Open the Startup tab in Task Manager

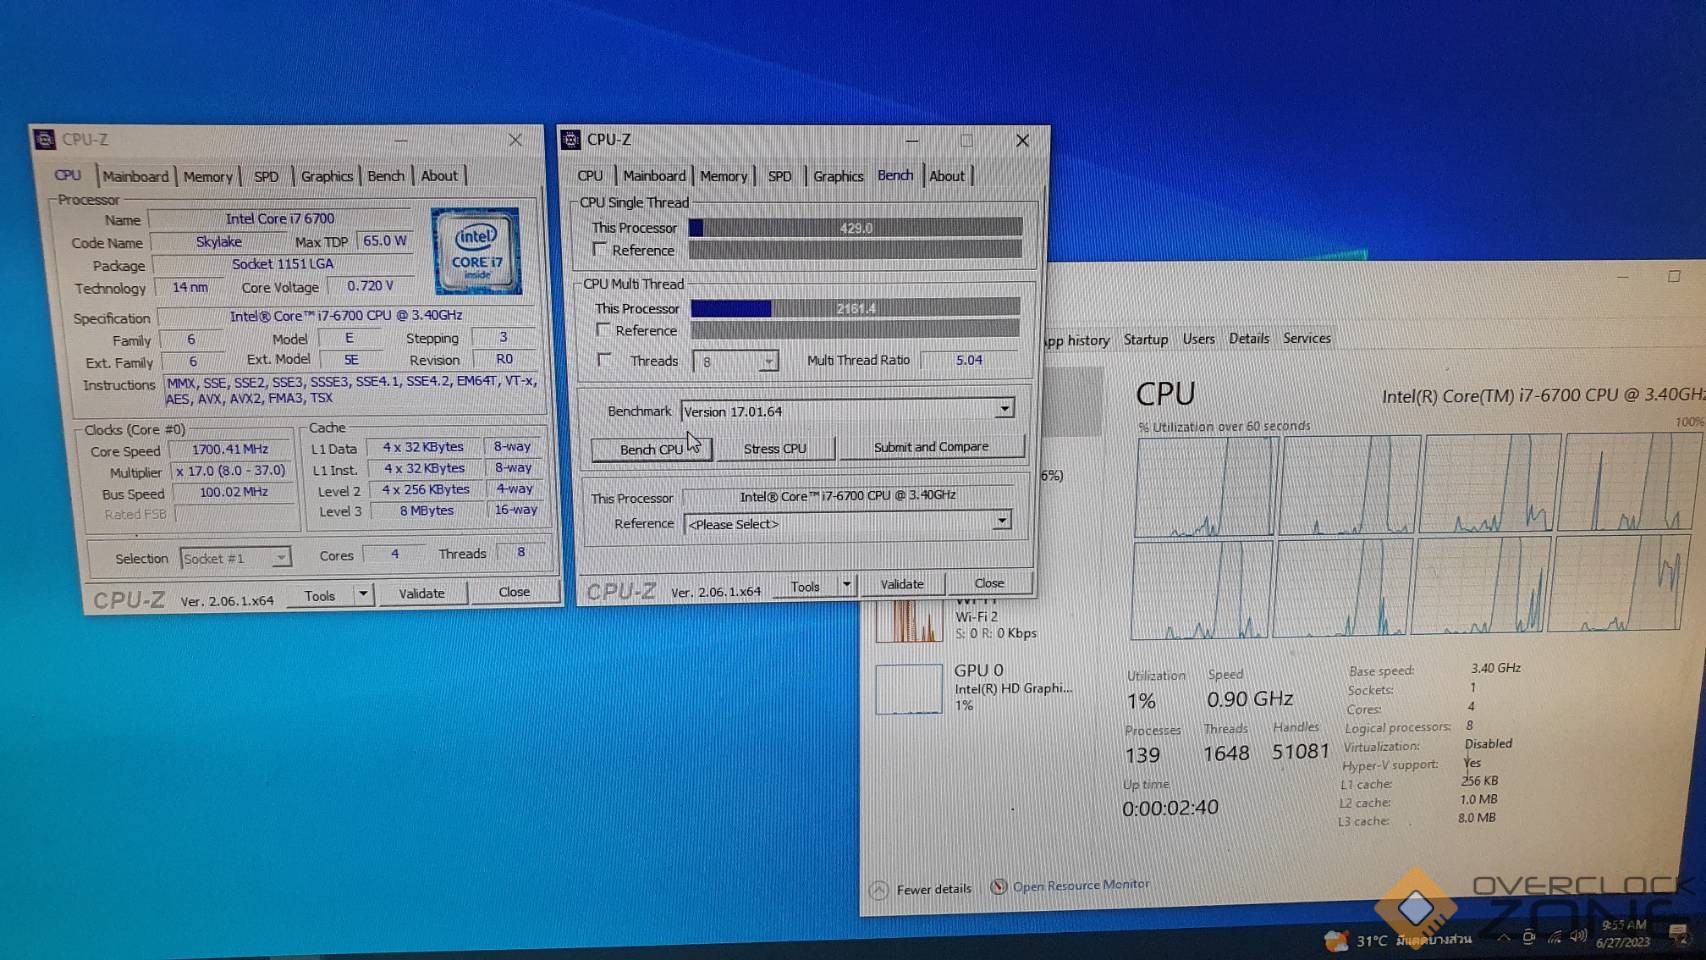click(1146, 339)
